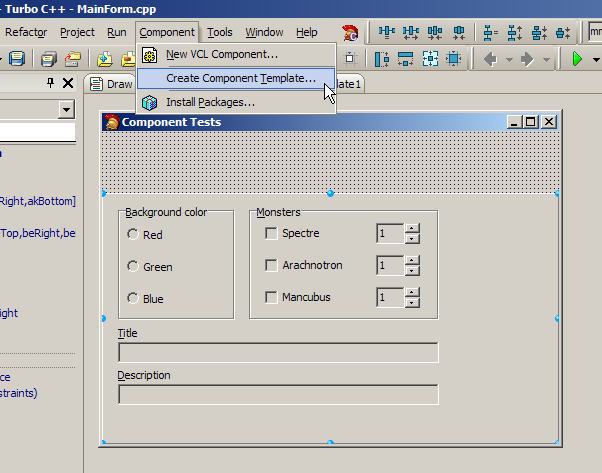Open the back navigation history dropdown
602x473 pixels.
[x=509, y=59]
